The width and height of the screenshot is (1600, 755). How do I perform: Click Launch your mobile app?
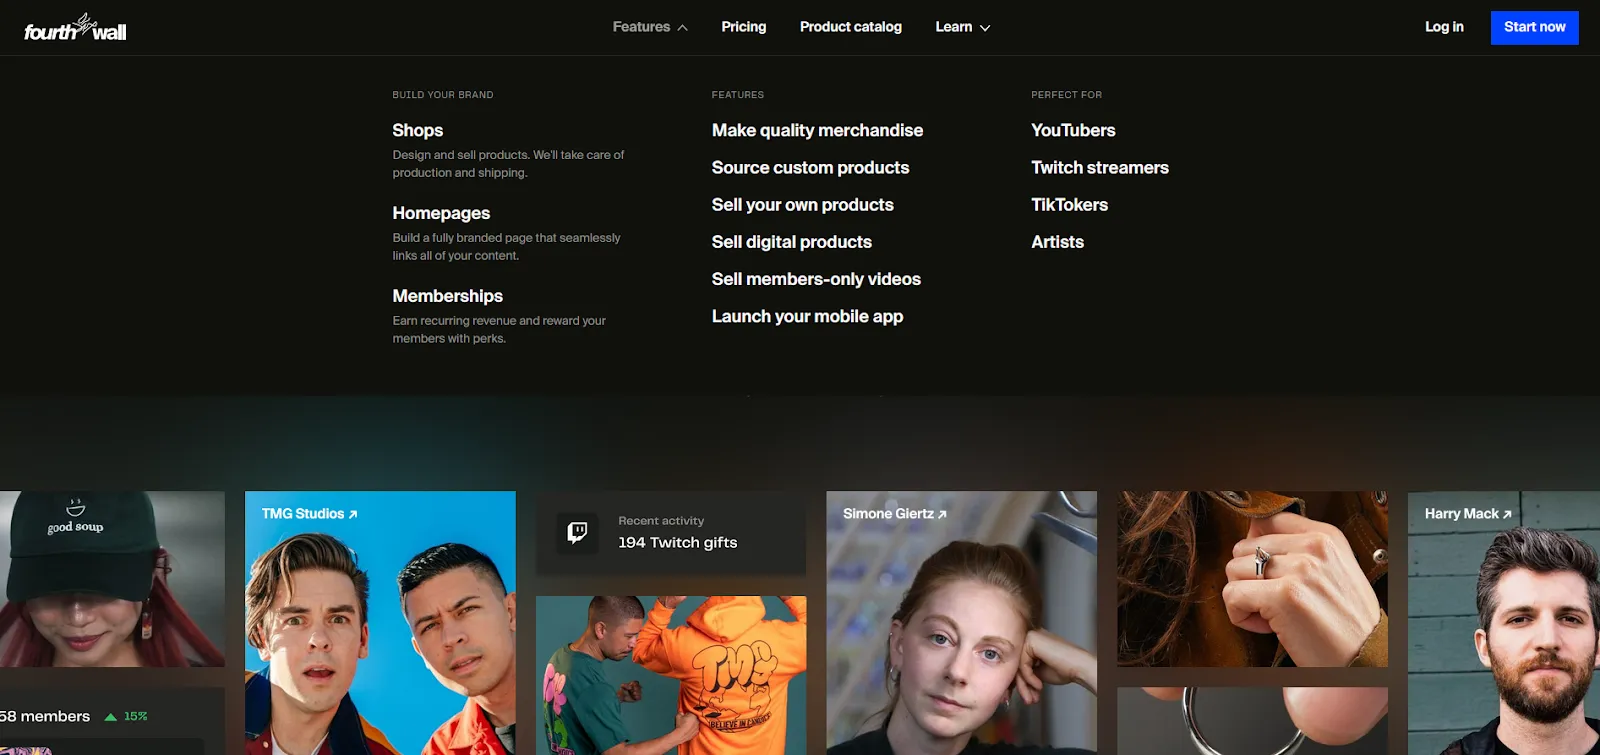point(807,316)
